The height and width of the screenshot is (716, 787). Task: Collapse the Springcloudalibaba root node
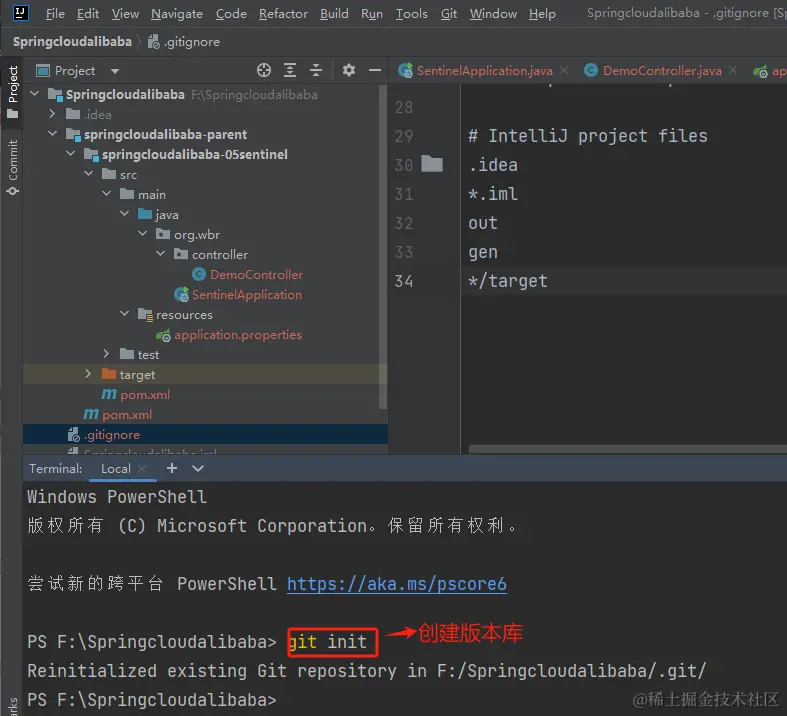pyautogui.click(x=35, y=94)
